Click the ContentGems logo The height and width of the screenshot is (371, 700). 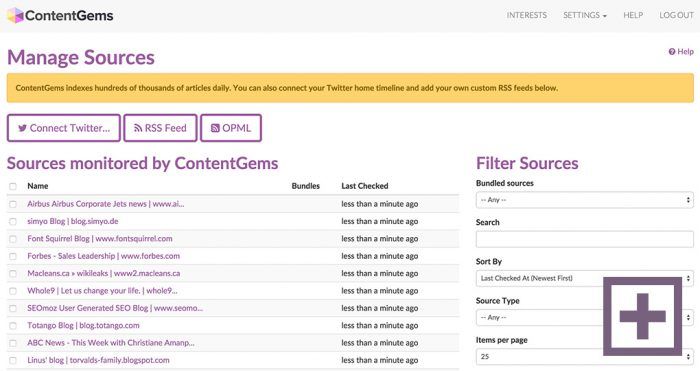pyautogui.click(x=60, y=16)
